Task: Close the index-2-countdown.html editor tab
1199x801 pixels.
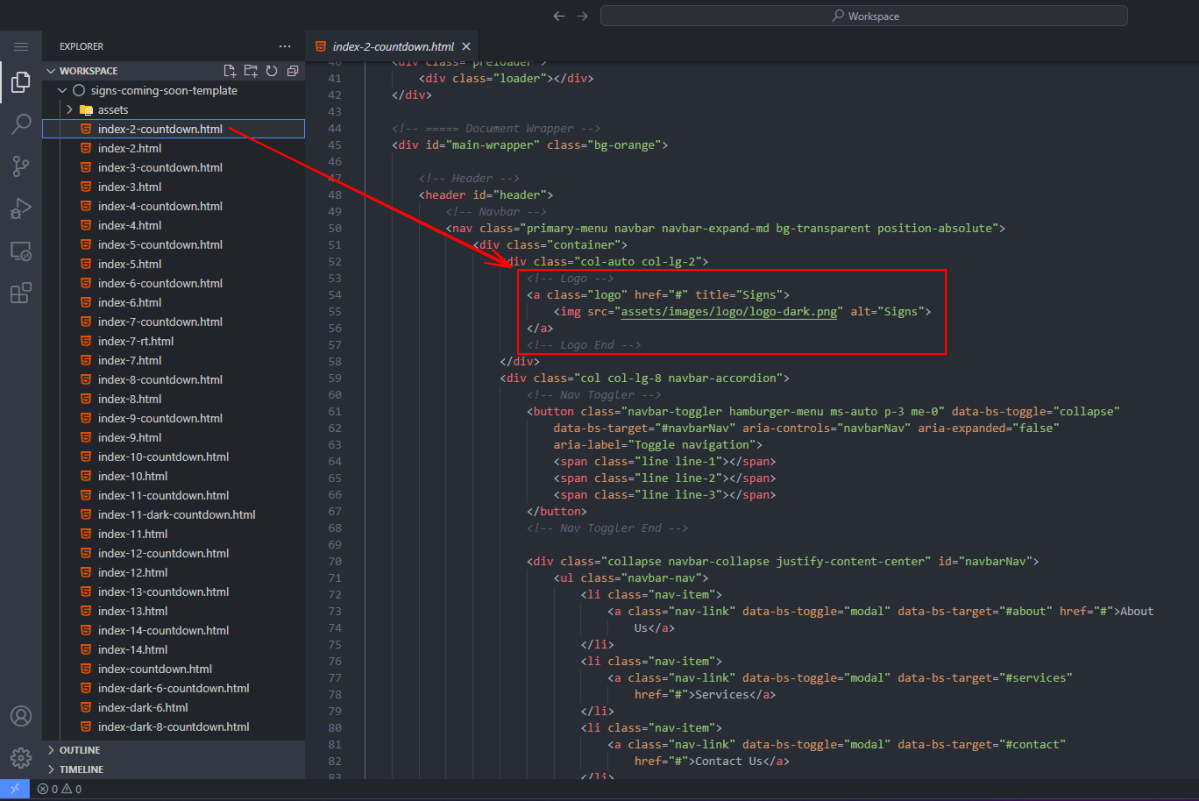Action: (466, 47)
